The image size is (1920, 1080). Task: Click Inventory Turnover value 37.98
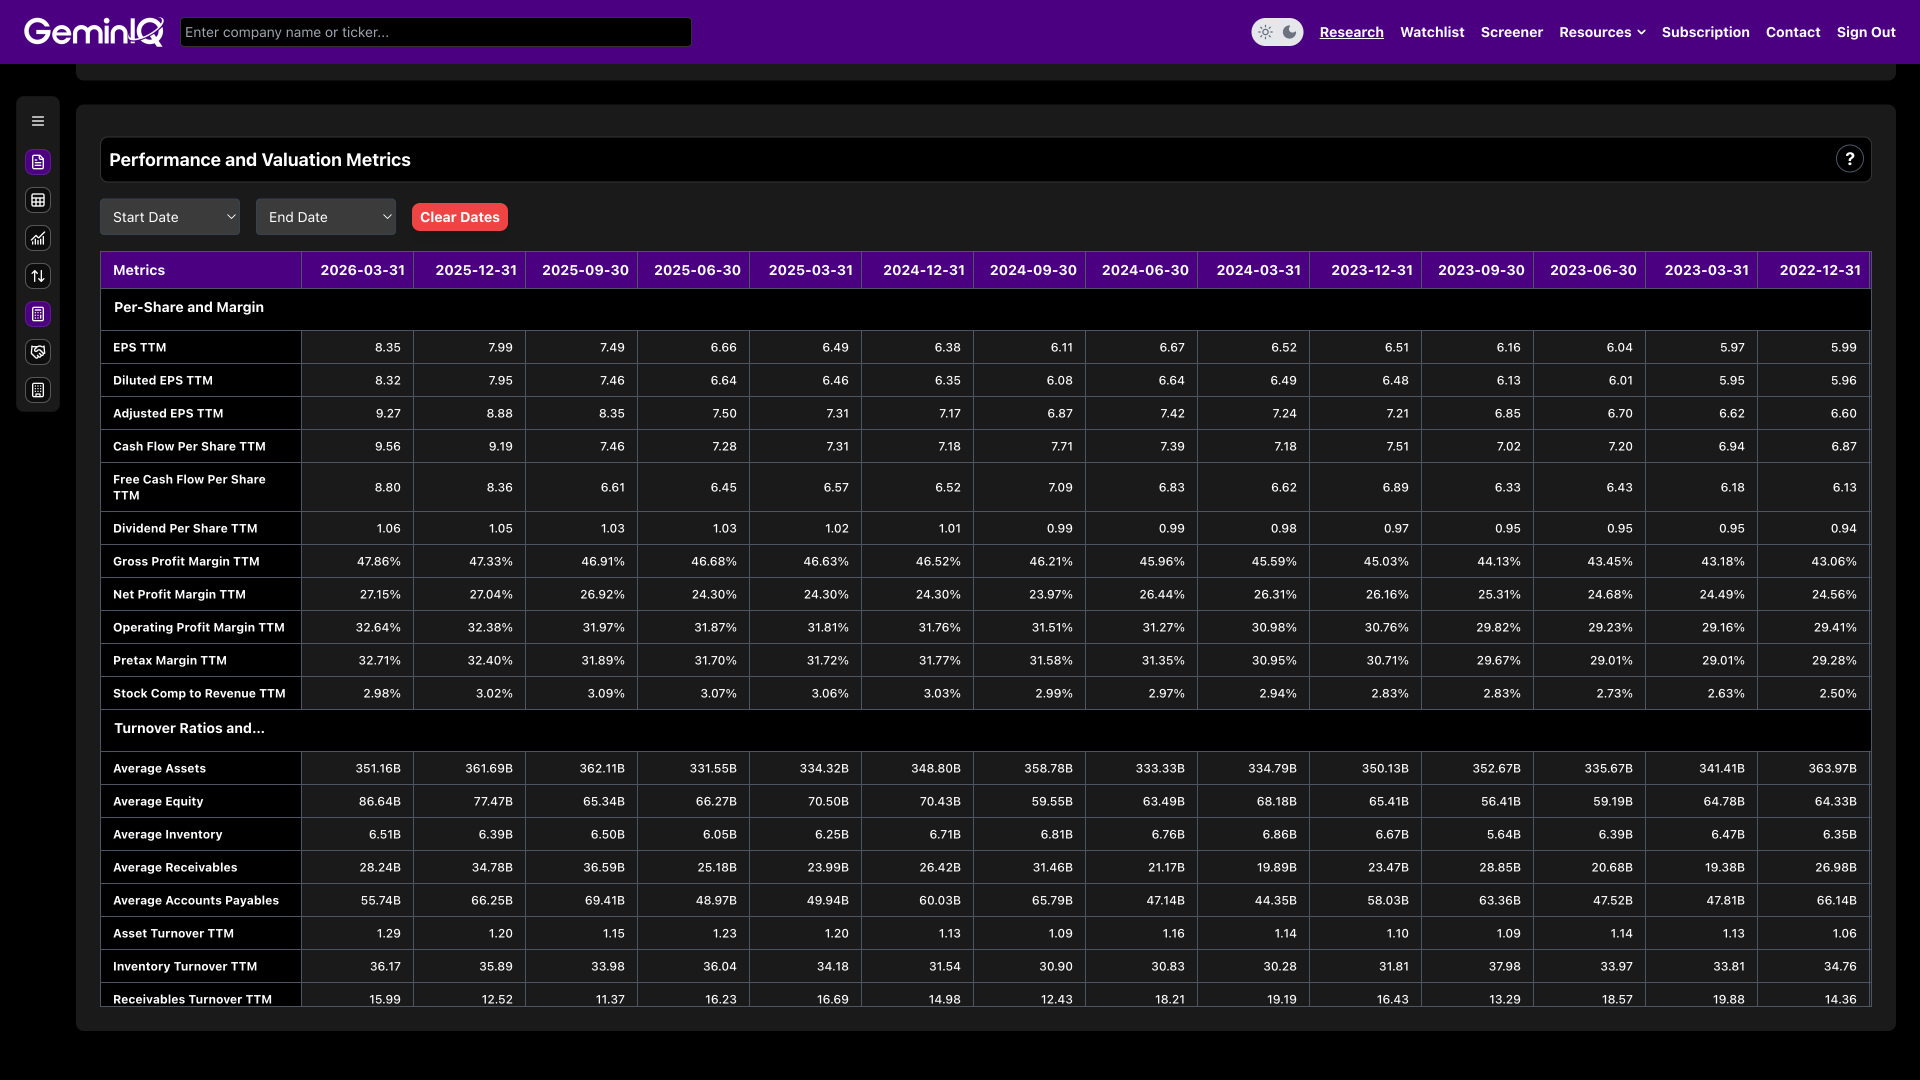(1504, 967)
